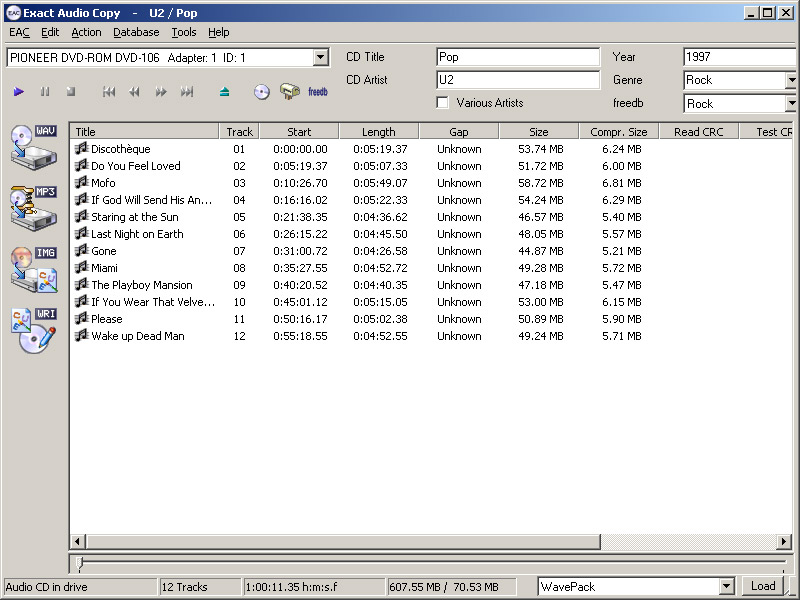Click the Pause button
The width and height of the screenshot is (800, 600).
tap(45, 92)
